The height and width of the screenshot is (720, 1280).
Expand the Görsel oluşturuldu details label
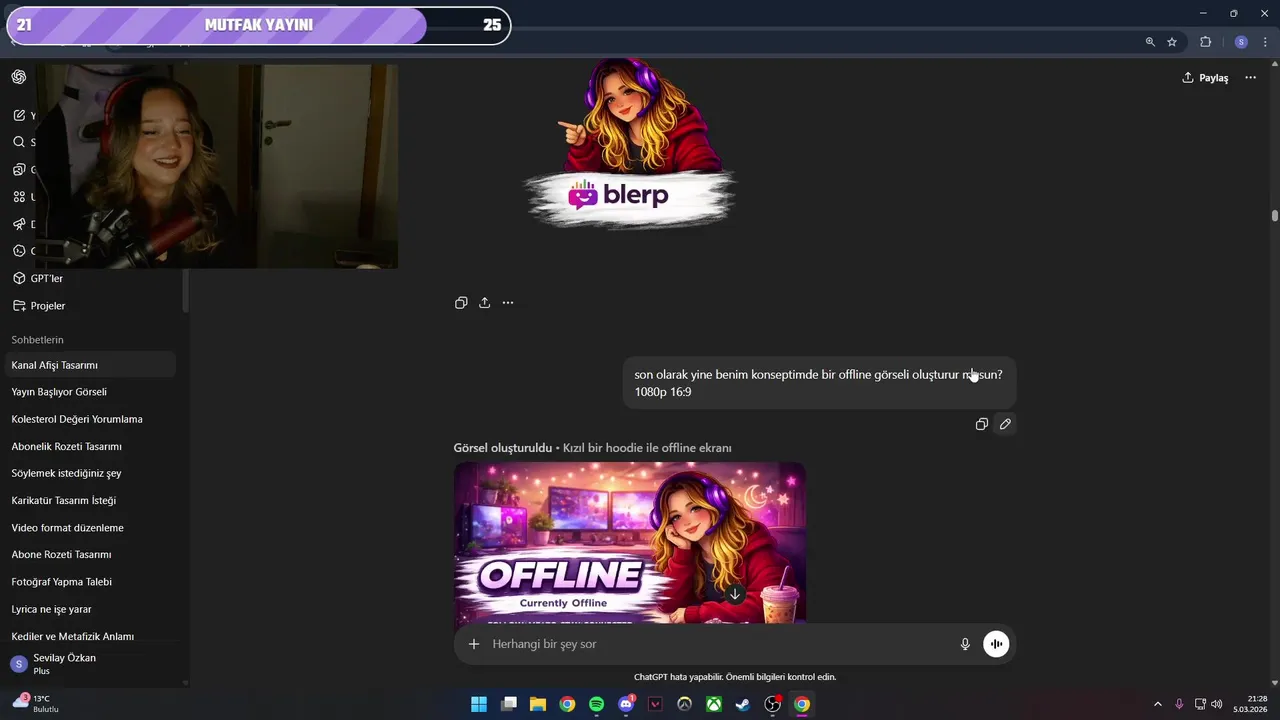tap(592, 448)
